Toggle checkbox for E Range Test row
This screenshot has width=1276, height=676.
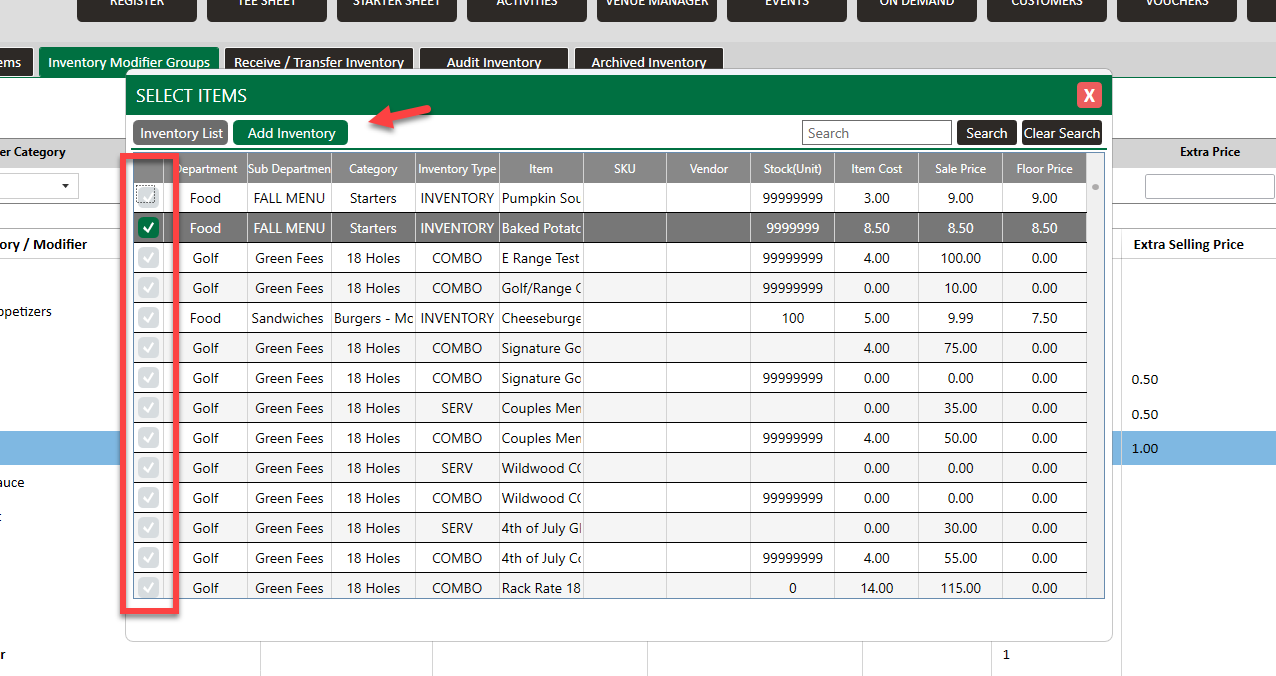click(x=148, y=258)
